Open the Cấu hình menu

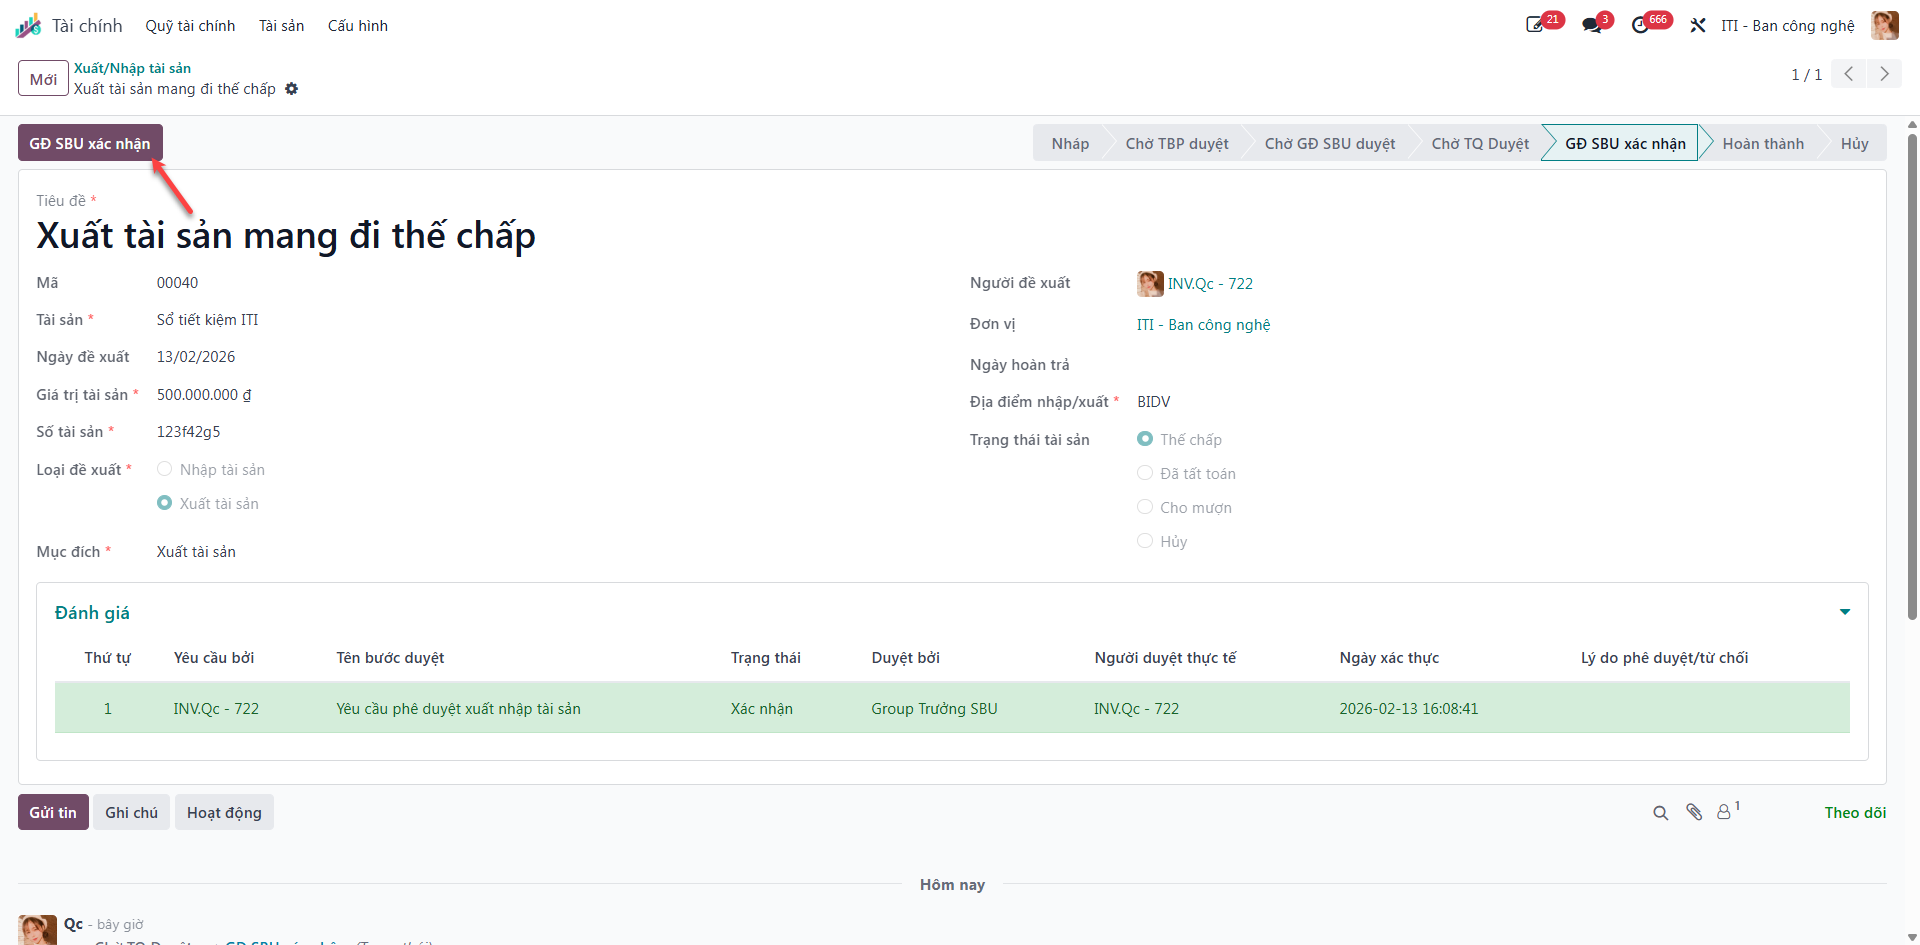[x=357, y=26]
